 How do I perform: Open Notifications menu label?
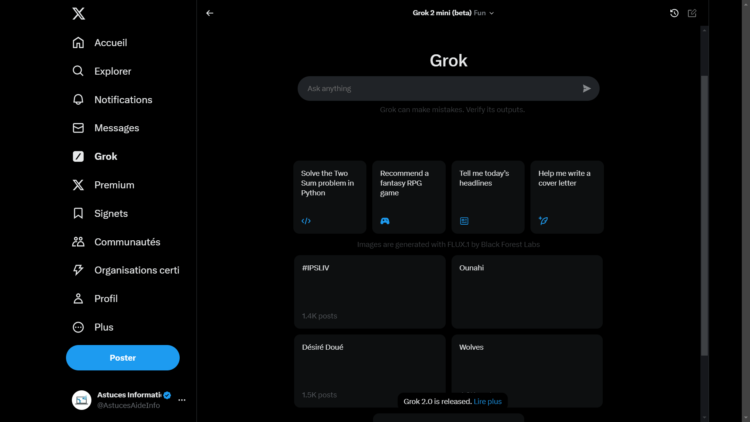pyautogui.click(x=123, y=100)
